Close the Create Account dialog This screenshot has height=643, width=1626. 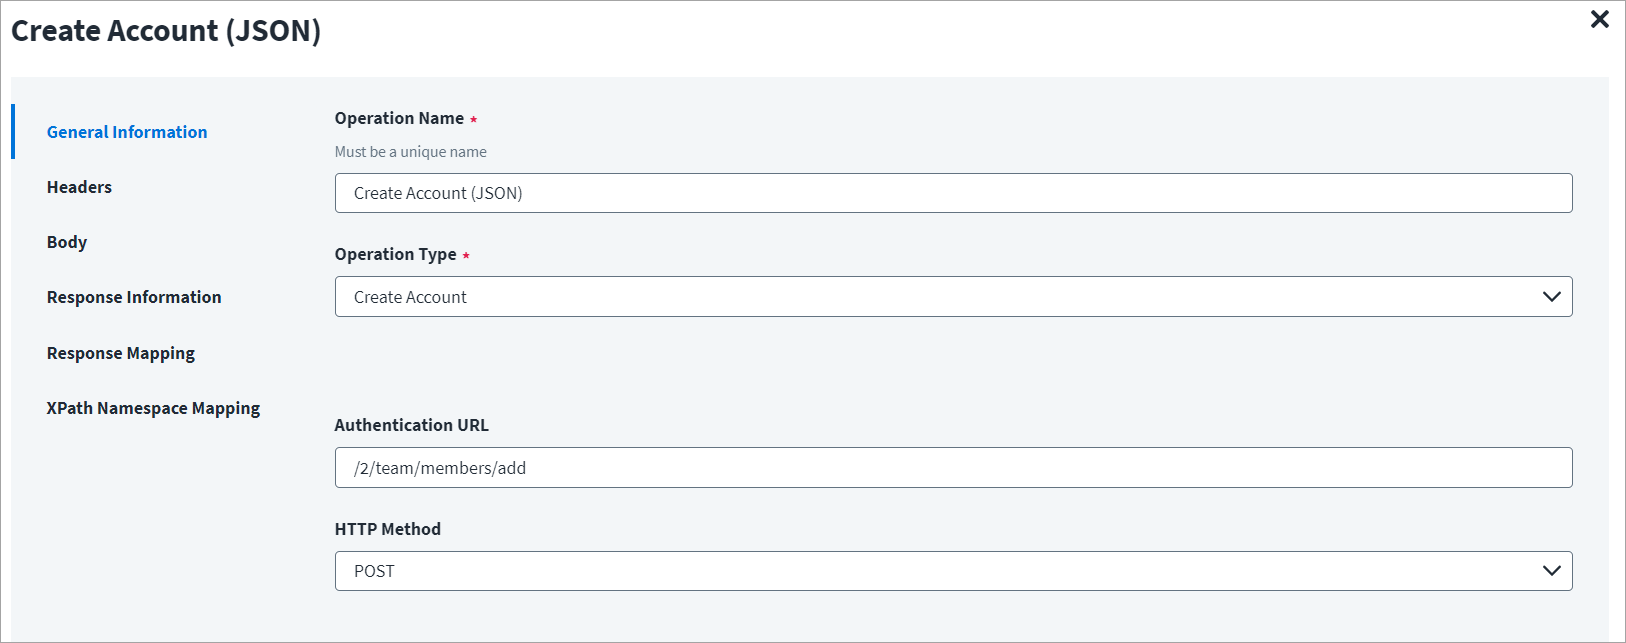click(x=1599, y=19)
